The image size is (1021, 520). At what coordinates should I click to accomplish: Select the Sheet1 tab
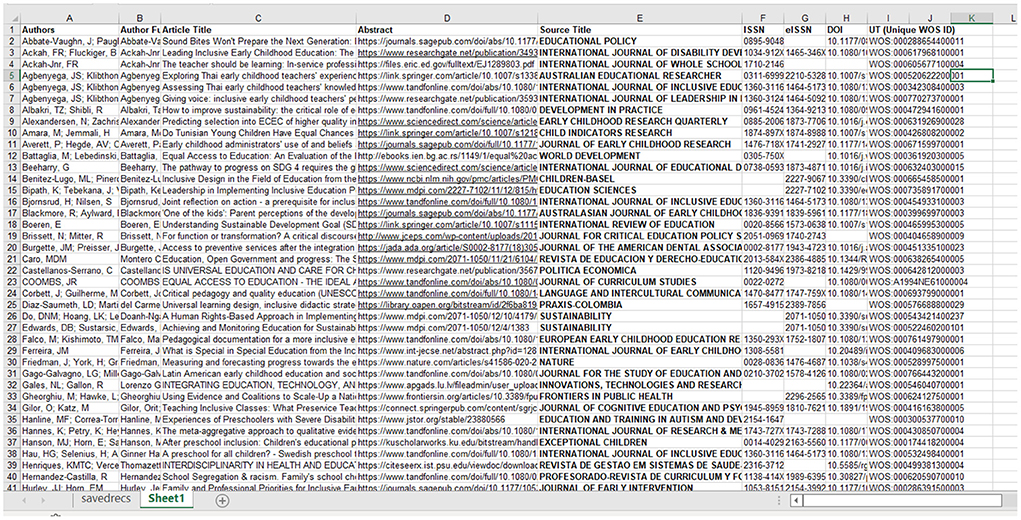pos(166,500)
